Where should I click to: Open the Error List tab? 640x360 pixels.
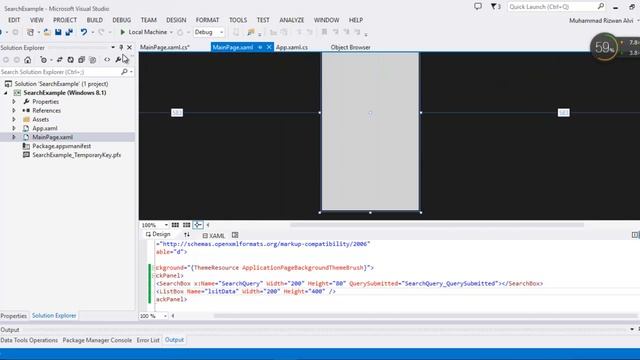point(148,340)
